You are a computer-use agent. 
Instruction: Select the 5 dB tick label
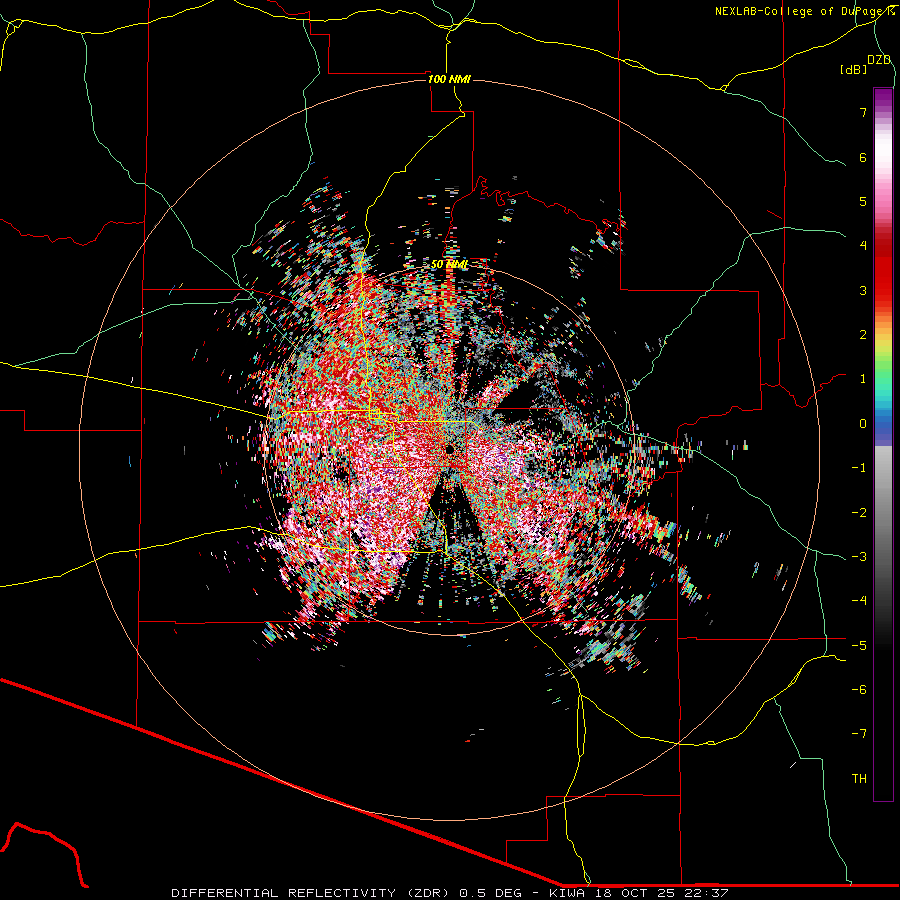tap(863, 201)
